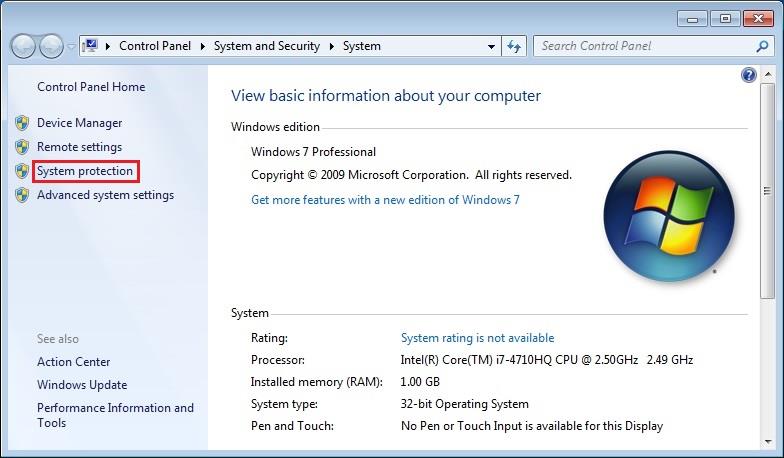The width and height of the screenshot is (784, 458).
Task: Open Action Center link
Action: click(74, 362)
